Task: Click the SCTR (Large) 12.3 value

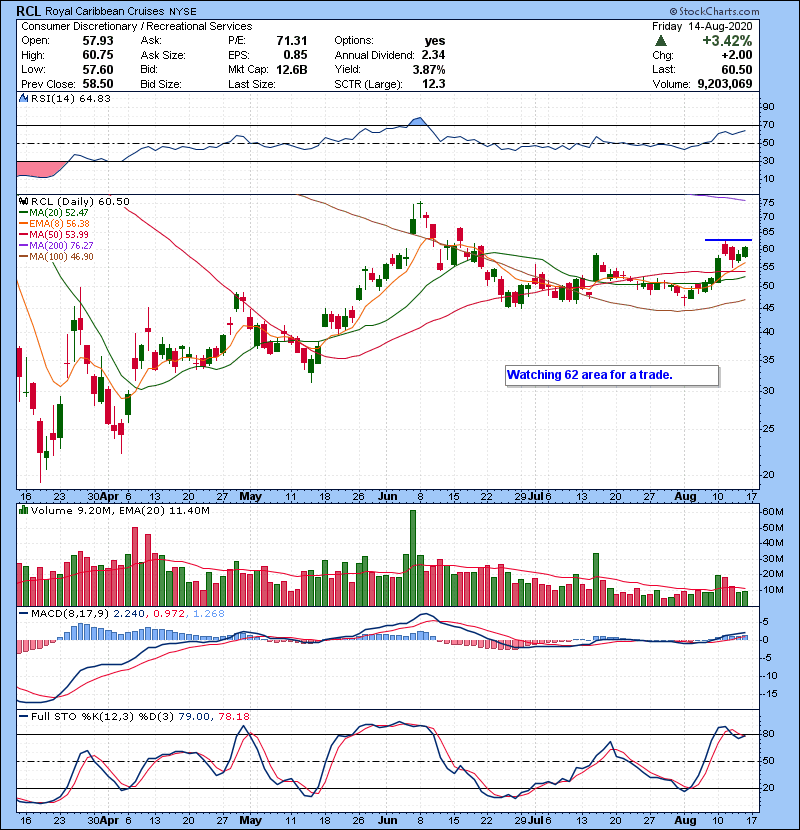Action: 434,84
